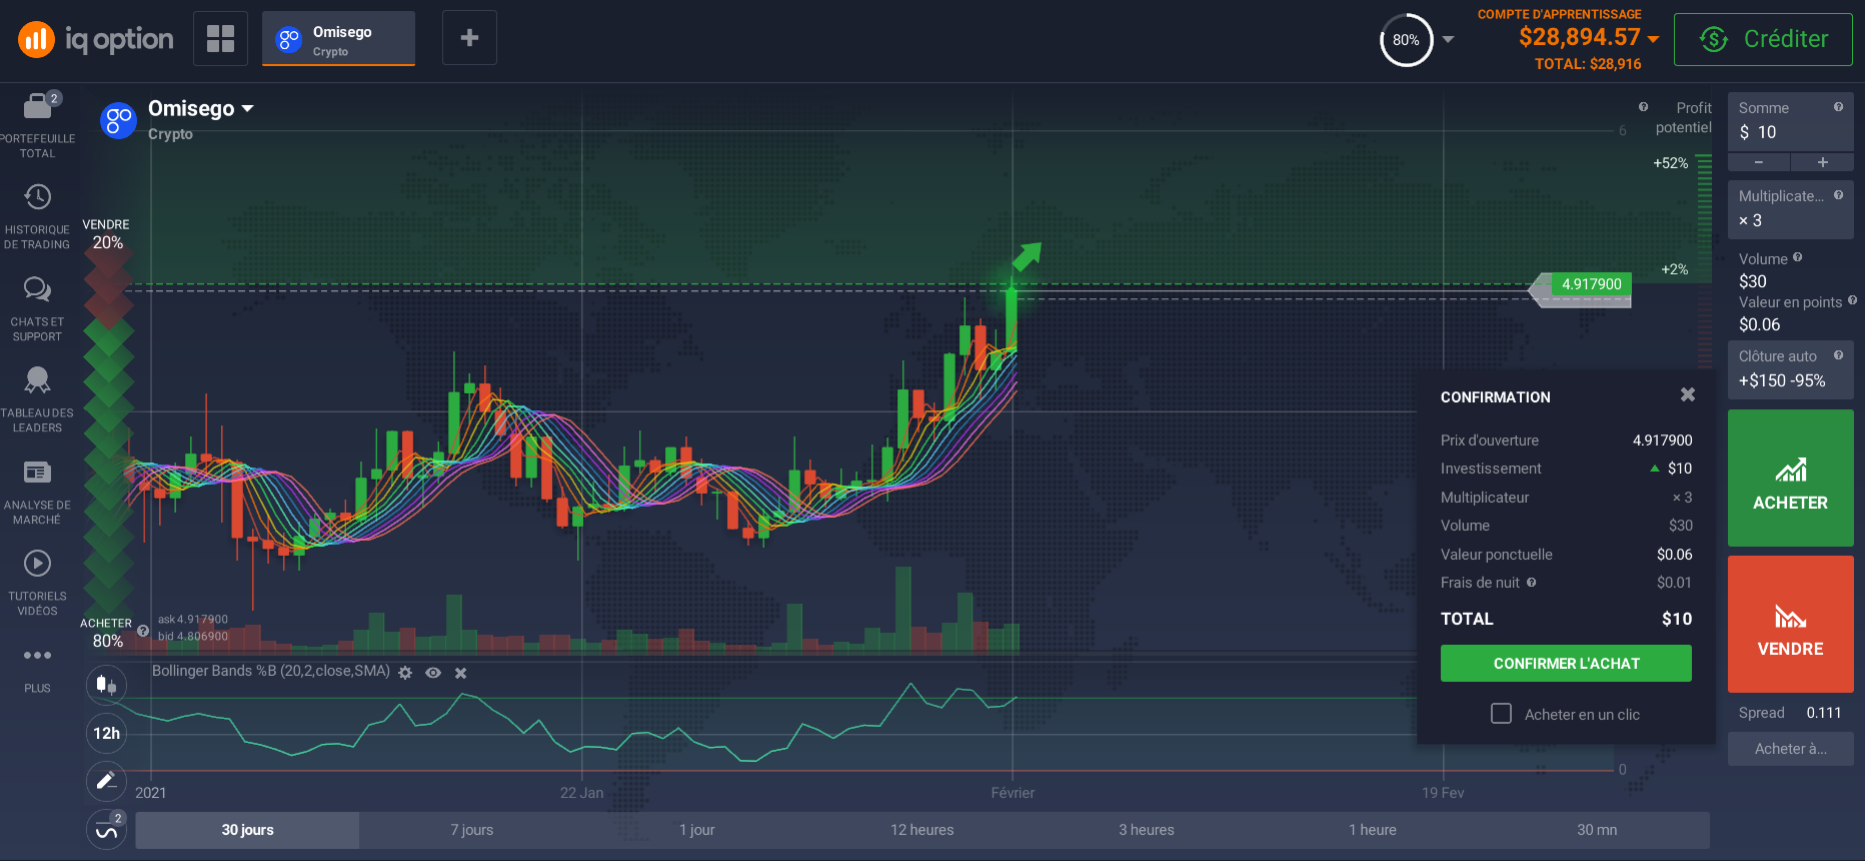Viewport: 1865px width, 861px height.
Task: Select the 1 heure timeframe tab
Action: (1372, 830)
